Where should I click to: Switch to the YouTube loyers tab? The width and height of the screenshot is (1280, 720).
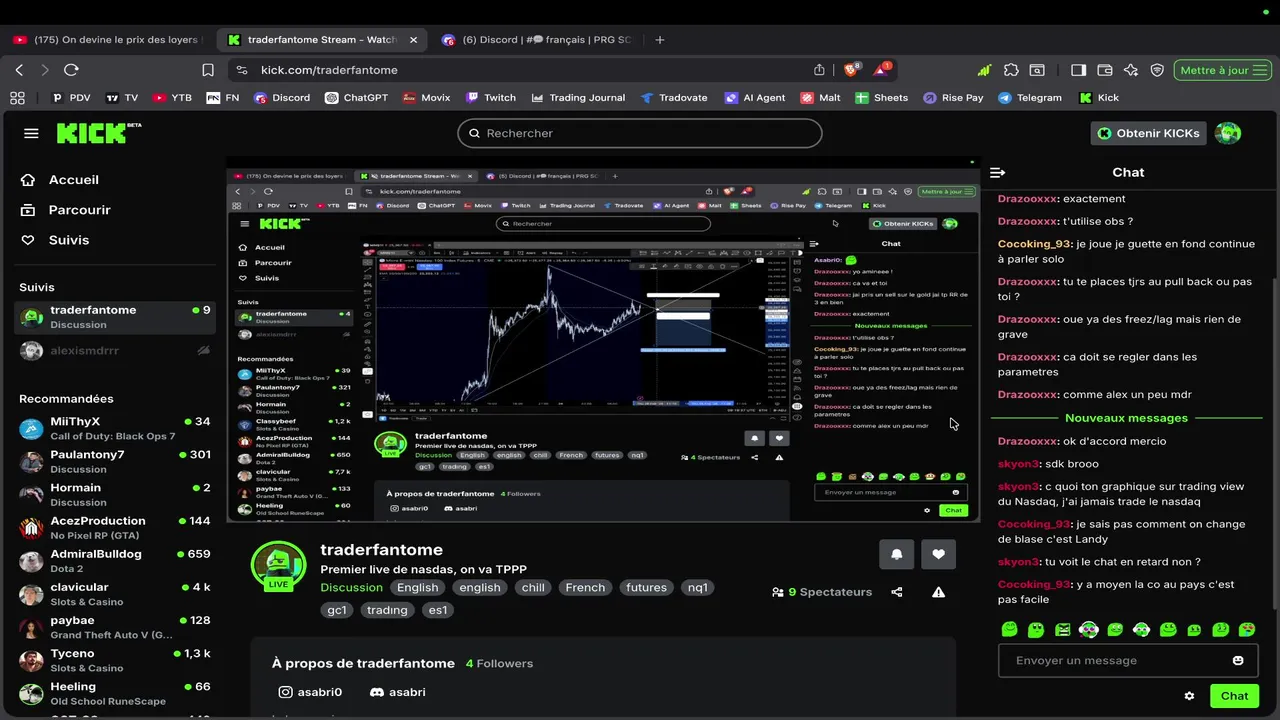click(106, 40)
